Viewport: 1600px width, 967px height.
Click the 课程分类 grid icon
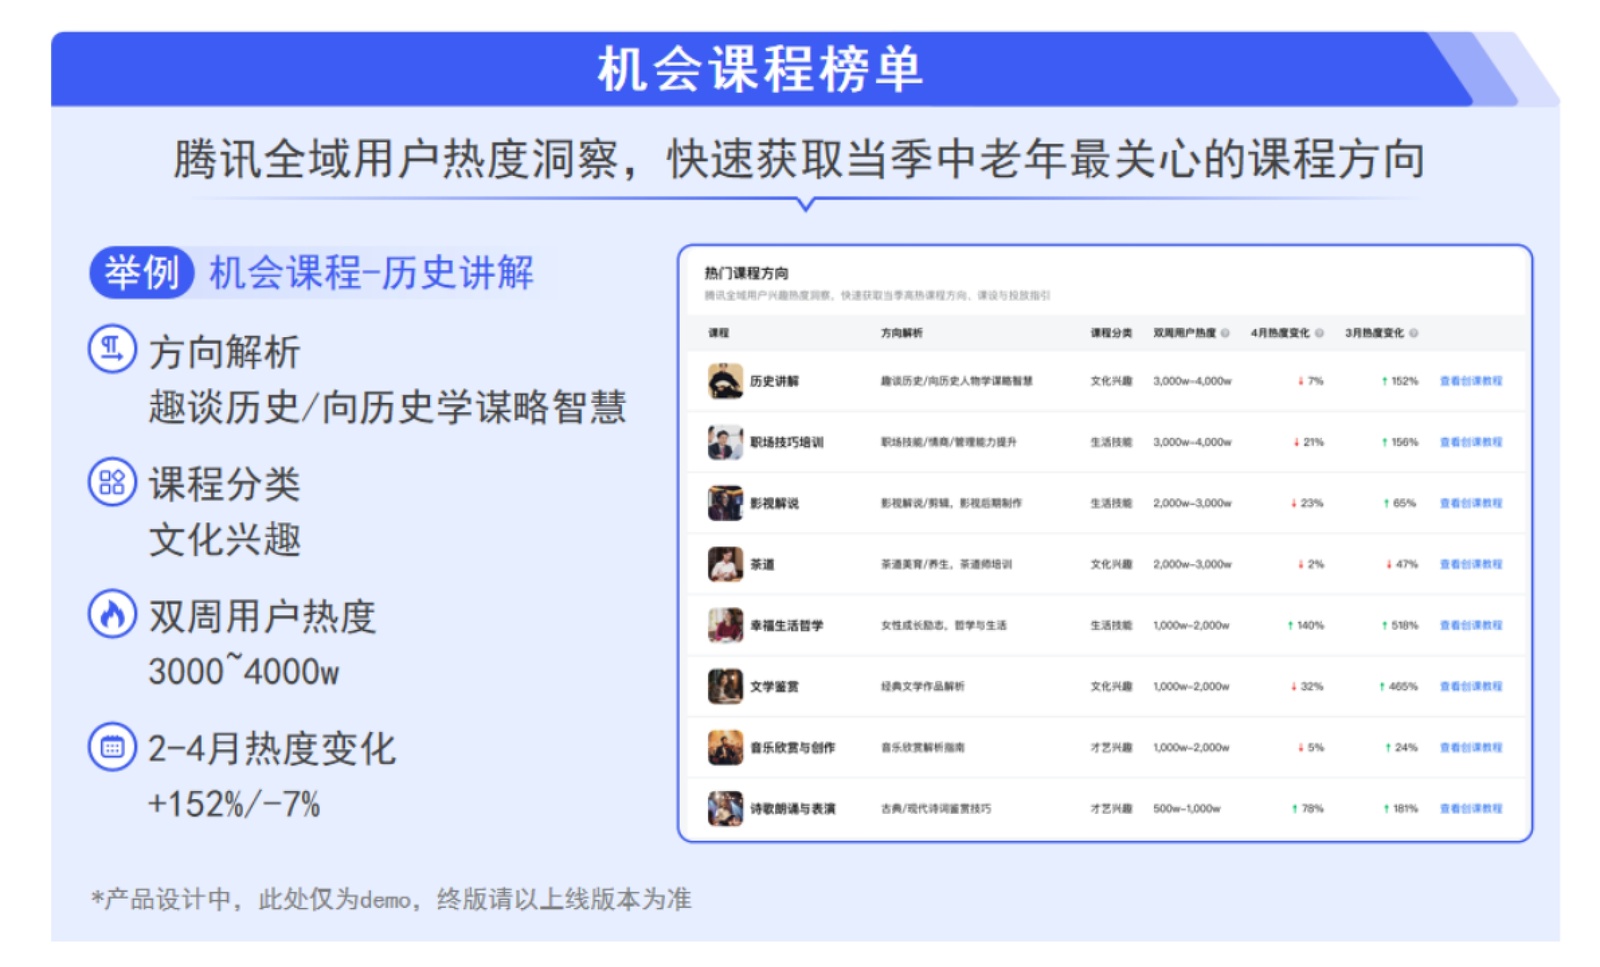pyautogui.click(x=112, y=482)
